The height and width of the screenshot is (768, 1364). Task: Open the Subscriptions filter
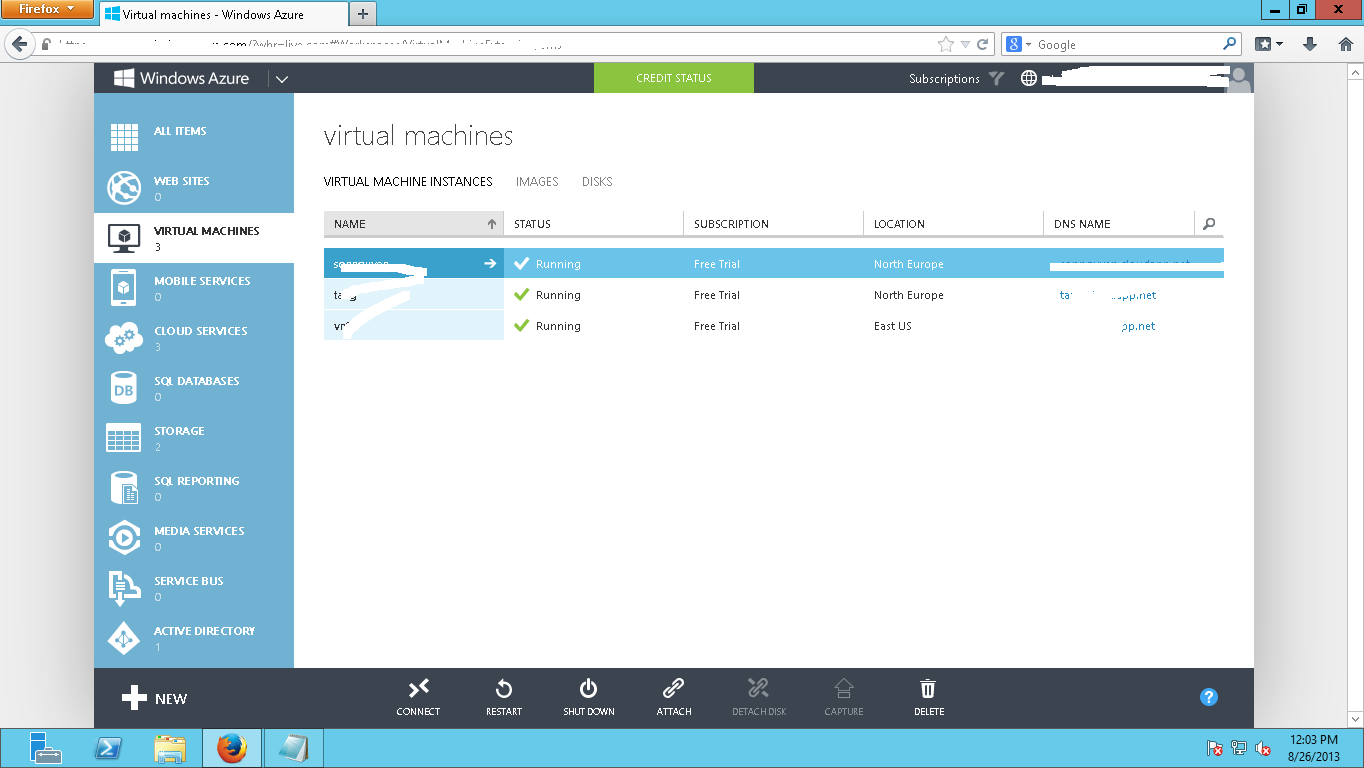tap(956, 78)
